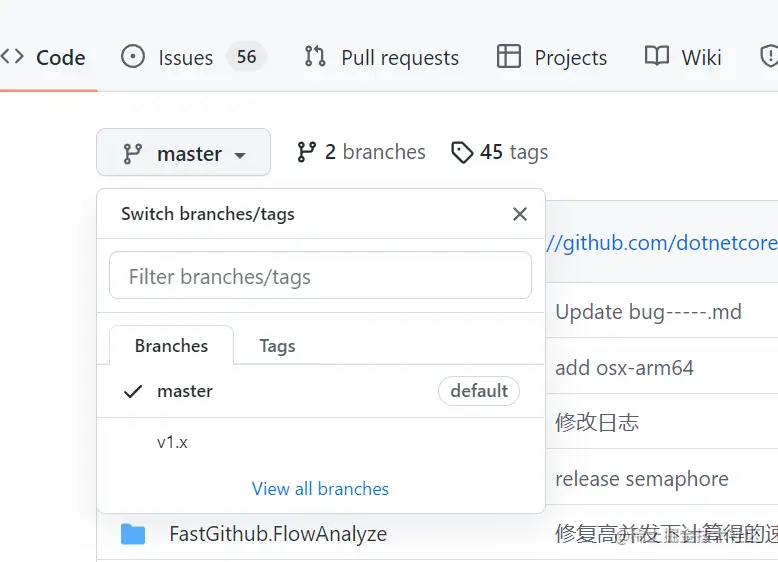Click the checkmark beside master

pos(133,392)
